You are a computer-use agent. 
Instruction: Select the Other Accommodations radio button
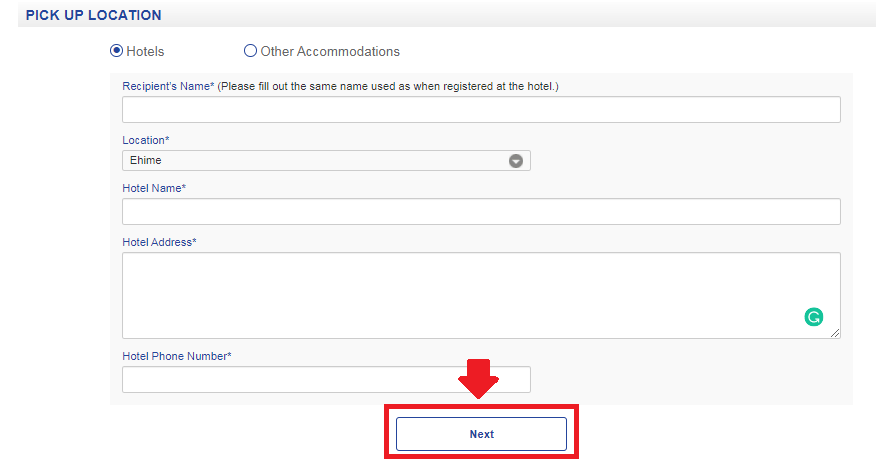250,51
